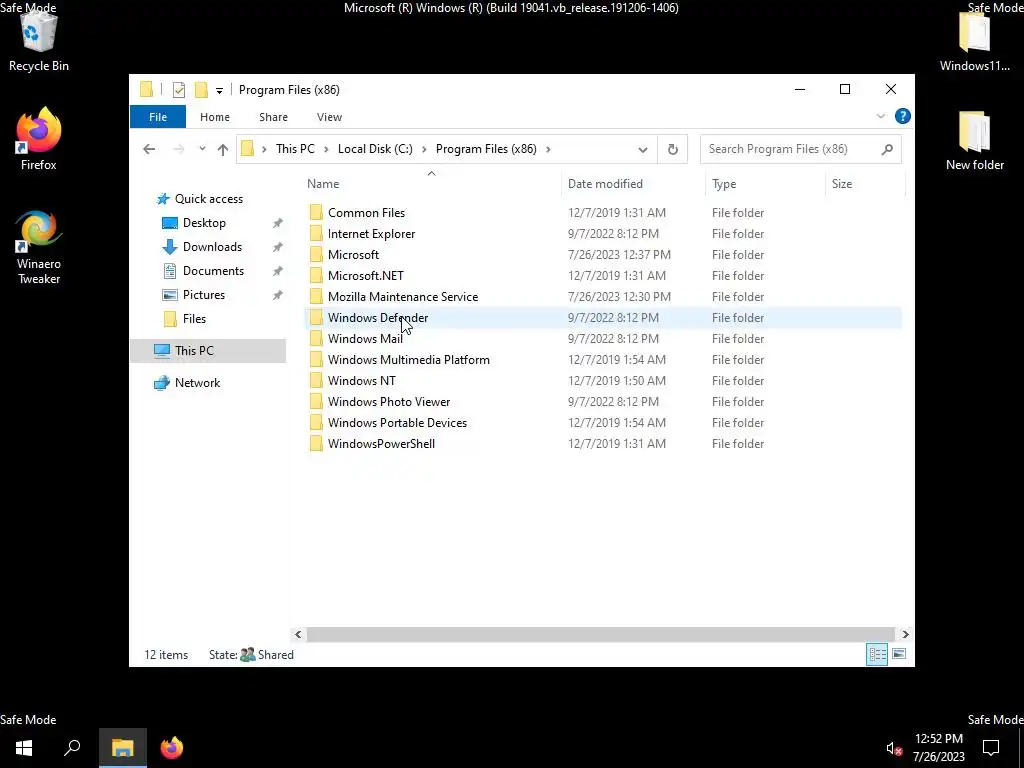Click Local Disk (C:) breadcrumb

375,149
